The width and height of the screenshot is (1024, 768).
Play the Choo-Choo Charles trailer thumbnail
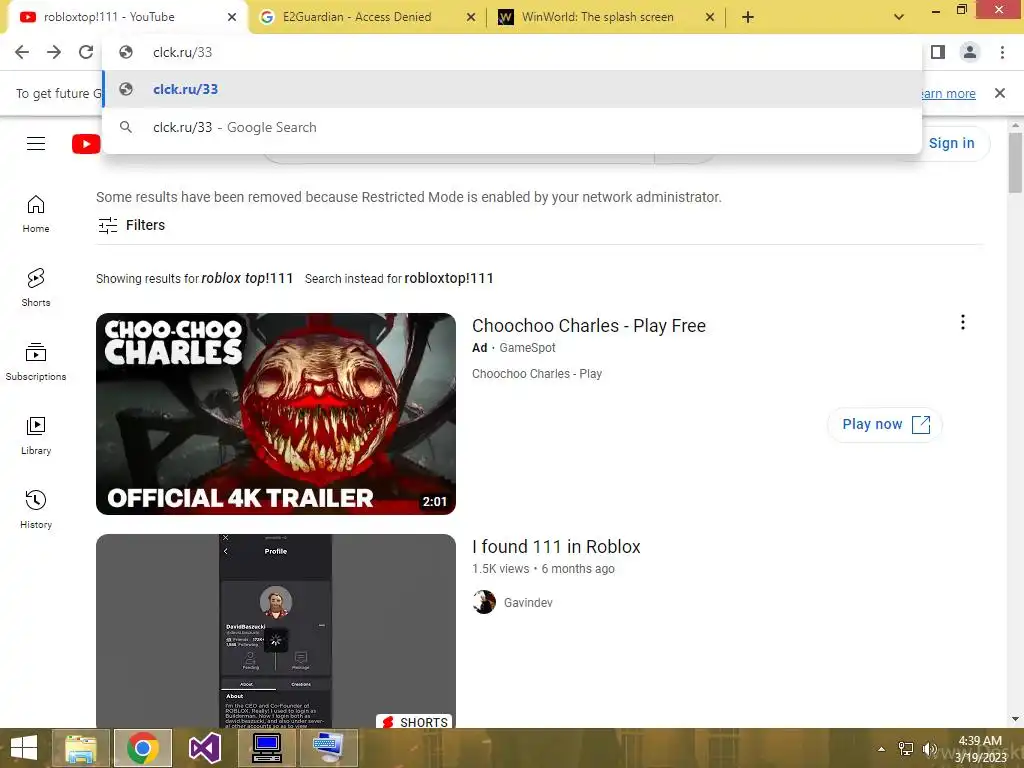click(276, 414)
